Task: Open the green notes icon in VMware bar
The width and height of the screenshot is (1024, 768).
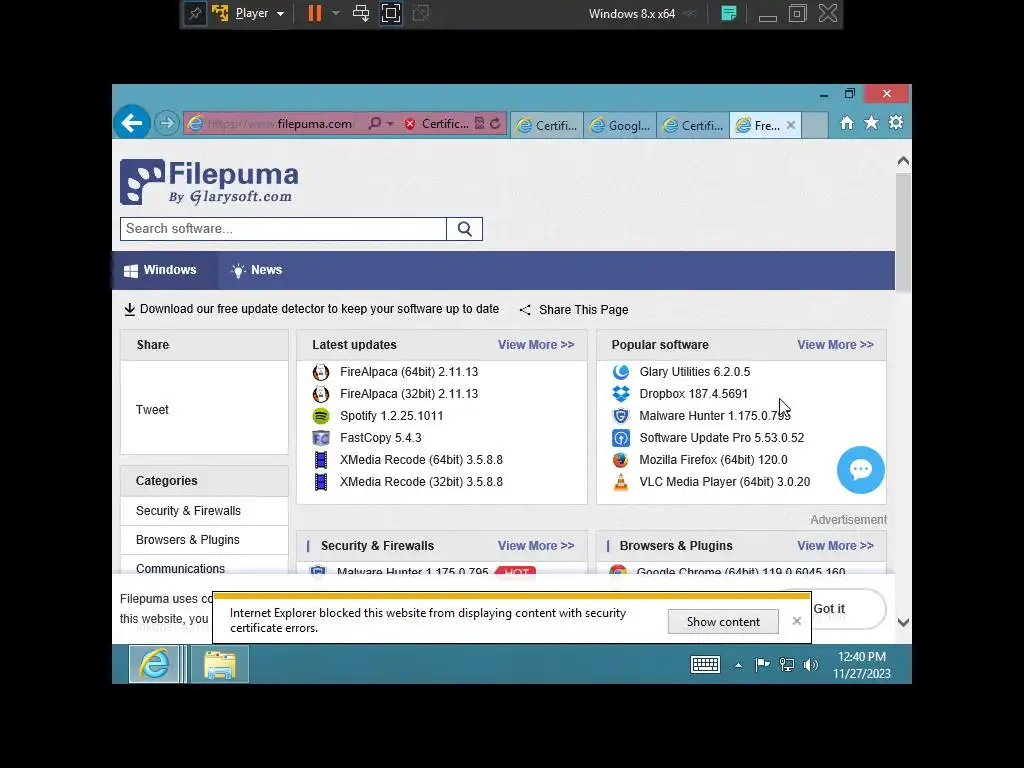Action: (x=729, y=13)
